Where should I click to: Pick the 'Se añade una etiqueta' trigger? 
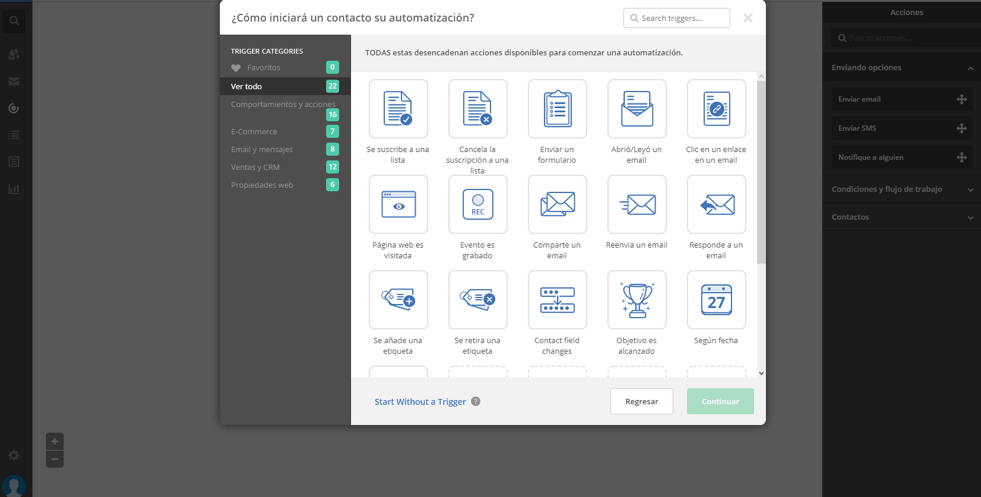tap(398, 300)
